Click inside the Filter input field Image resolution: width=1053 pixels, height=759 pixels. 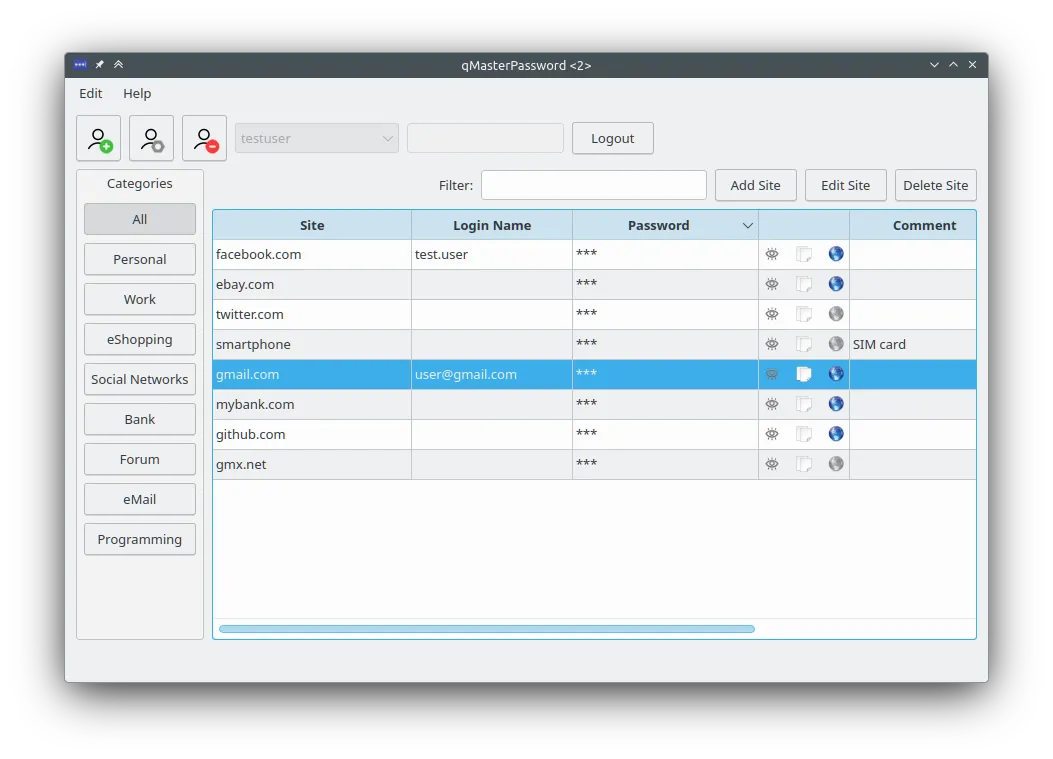point(593,185)
